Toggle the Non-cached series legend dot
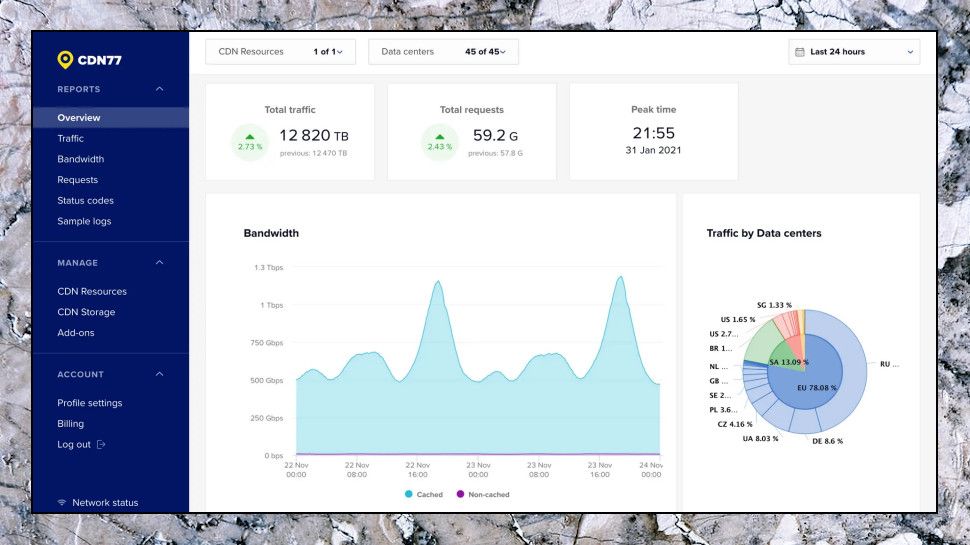970x545 pixels. coord(460,494)
